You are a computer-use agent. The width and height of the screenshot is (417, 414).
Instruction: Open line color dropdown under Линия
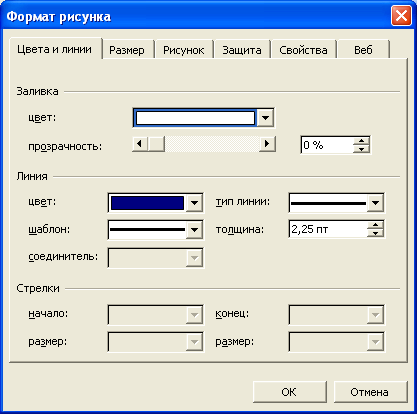(x=194, y=202)
